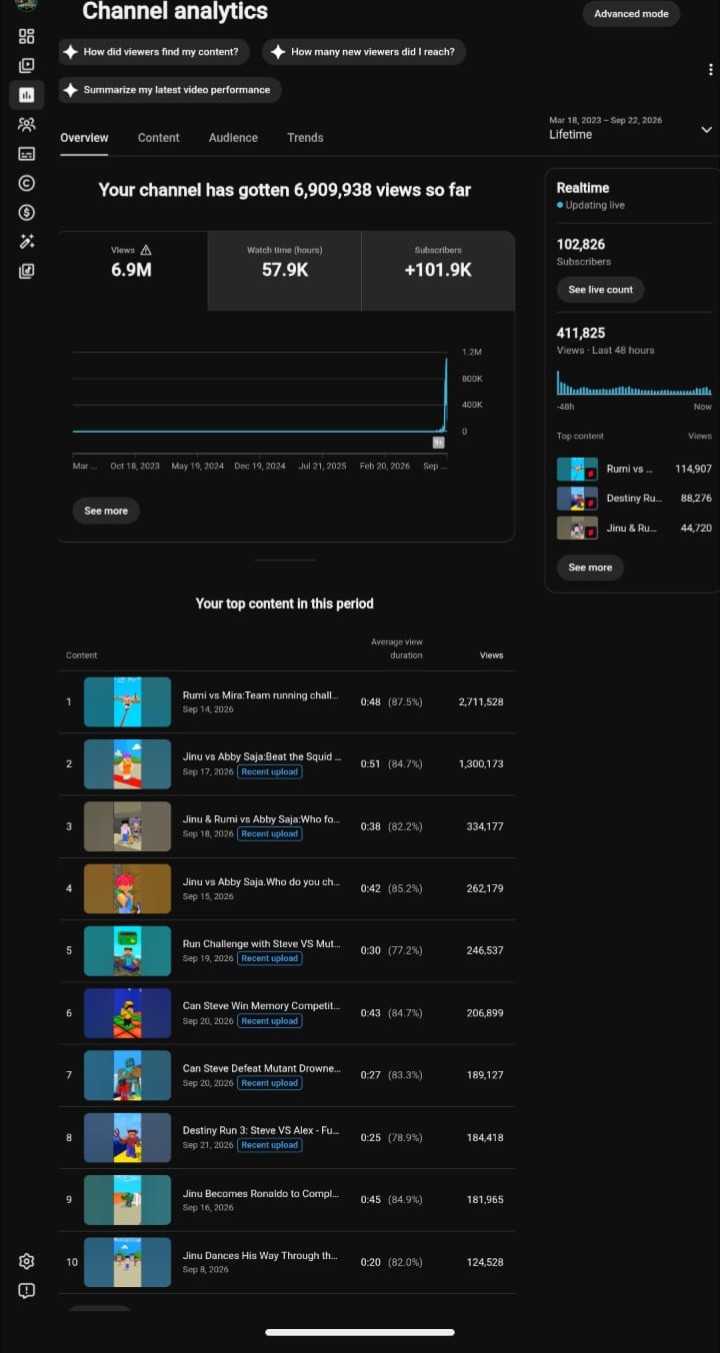Screen dimensions: 720x1353
Task: Click See more under the views chart
Action: pos(106,511)
